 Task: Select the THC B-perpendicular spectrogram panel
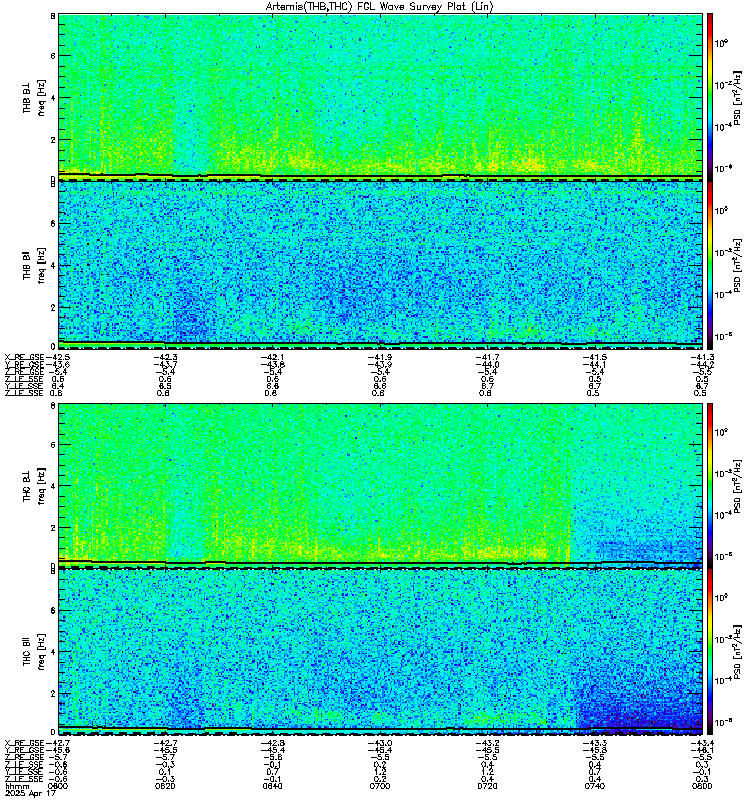click(x=381, y=485)
